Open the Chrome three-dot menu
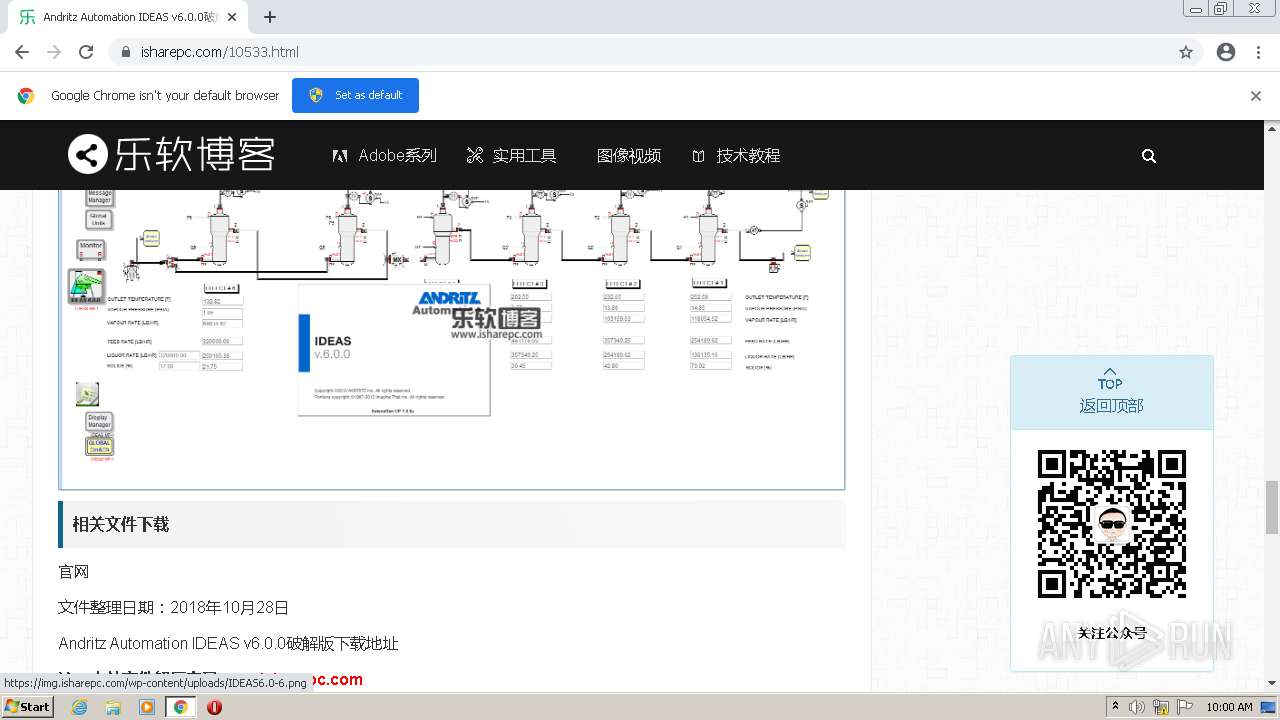Screen dimensions: 1280x720 1258,52
